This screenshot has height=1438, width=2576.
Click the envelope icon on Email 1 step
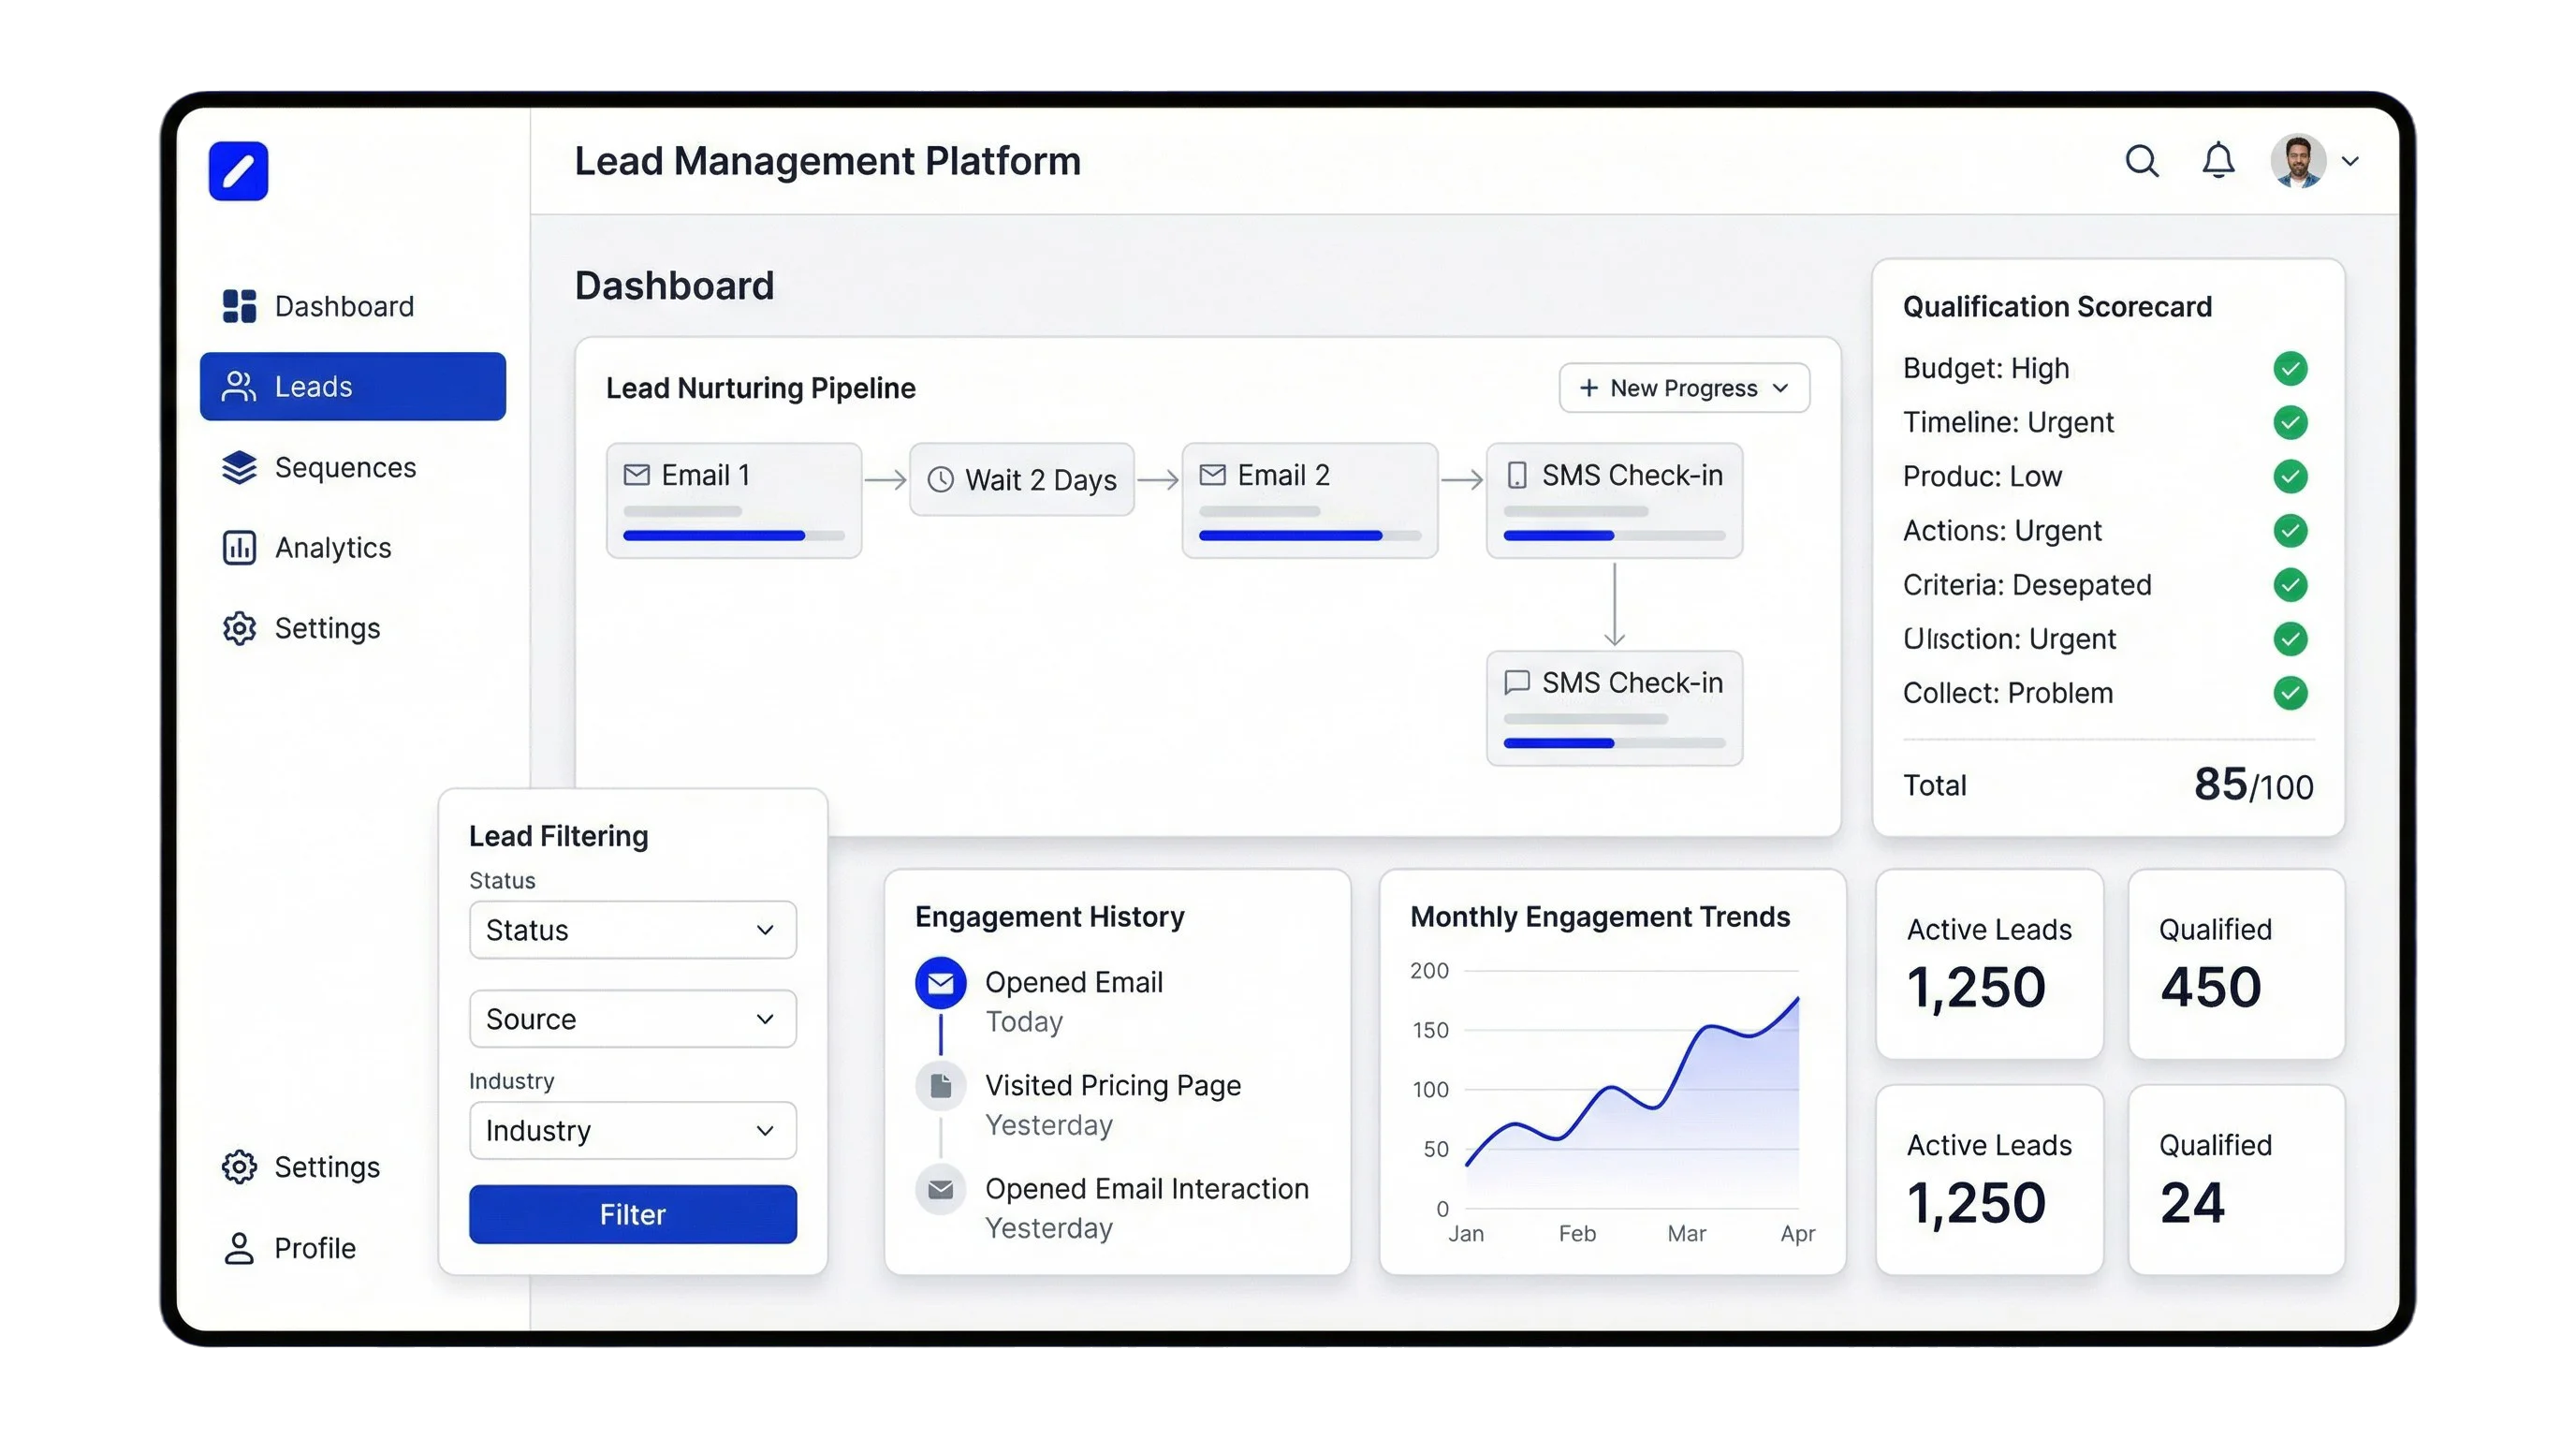(636, 475)
